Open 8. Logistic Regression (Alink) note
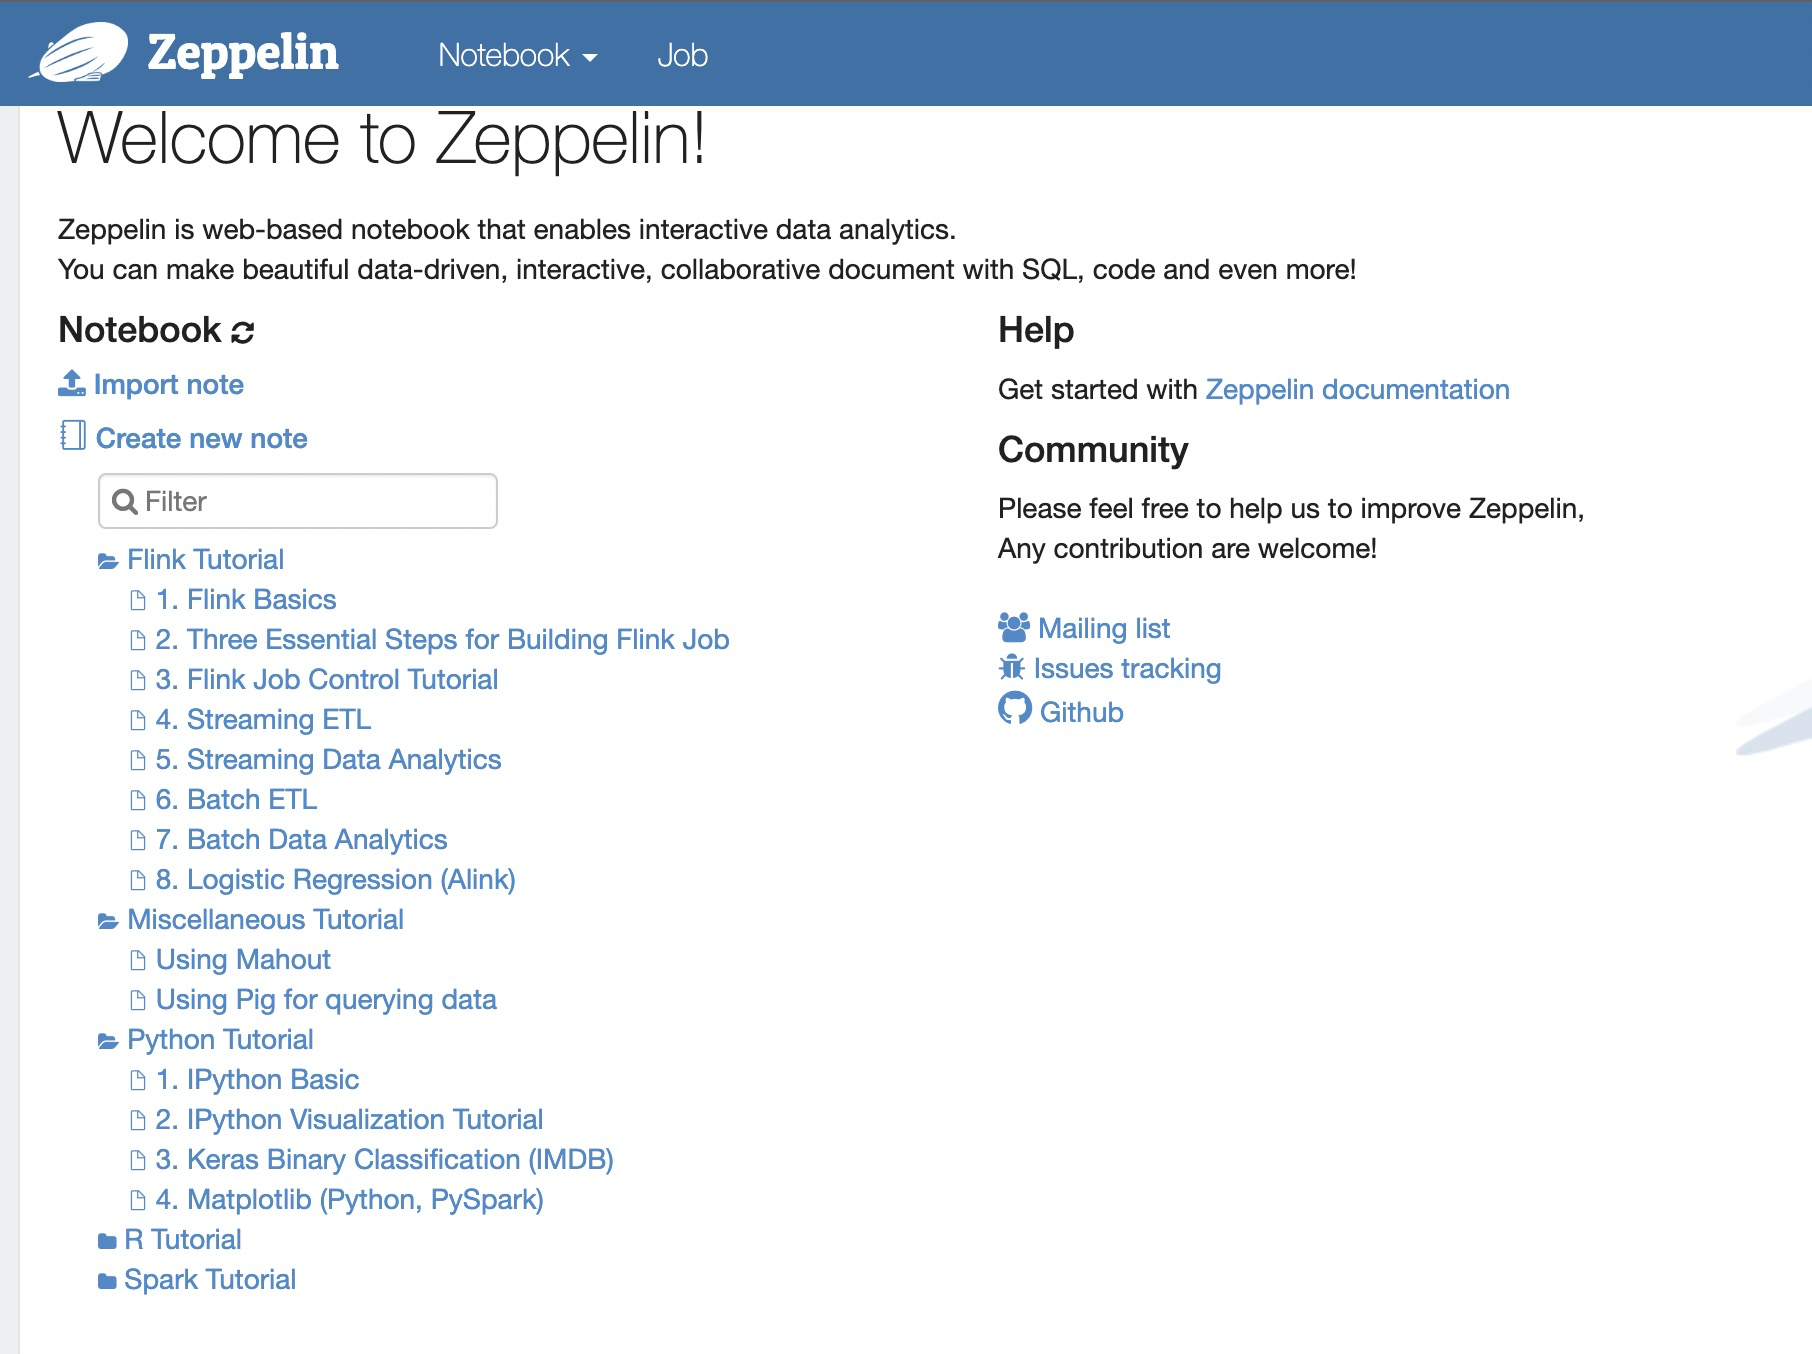This screenshot has width=1812, height=1354. pyautogui.click(x=335, y=879)
